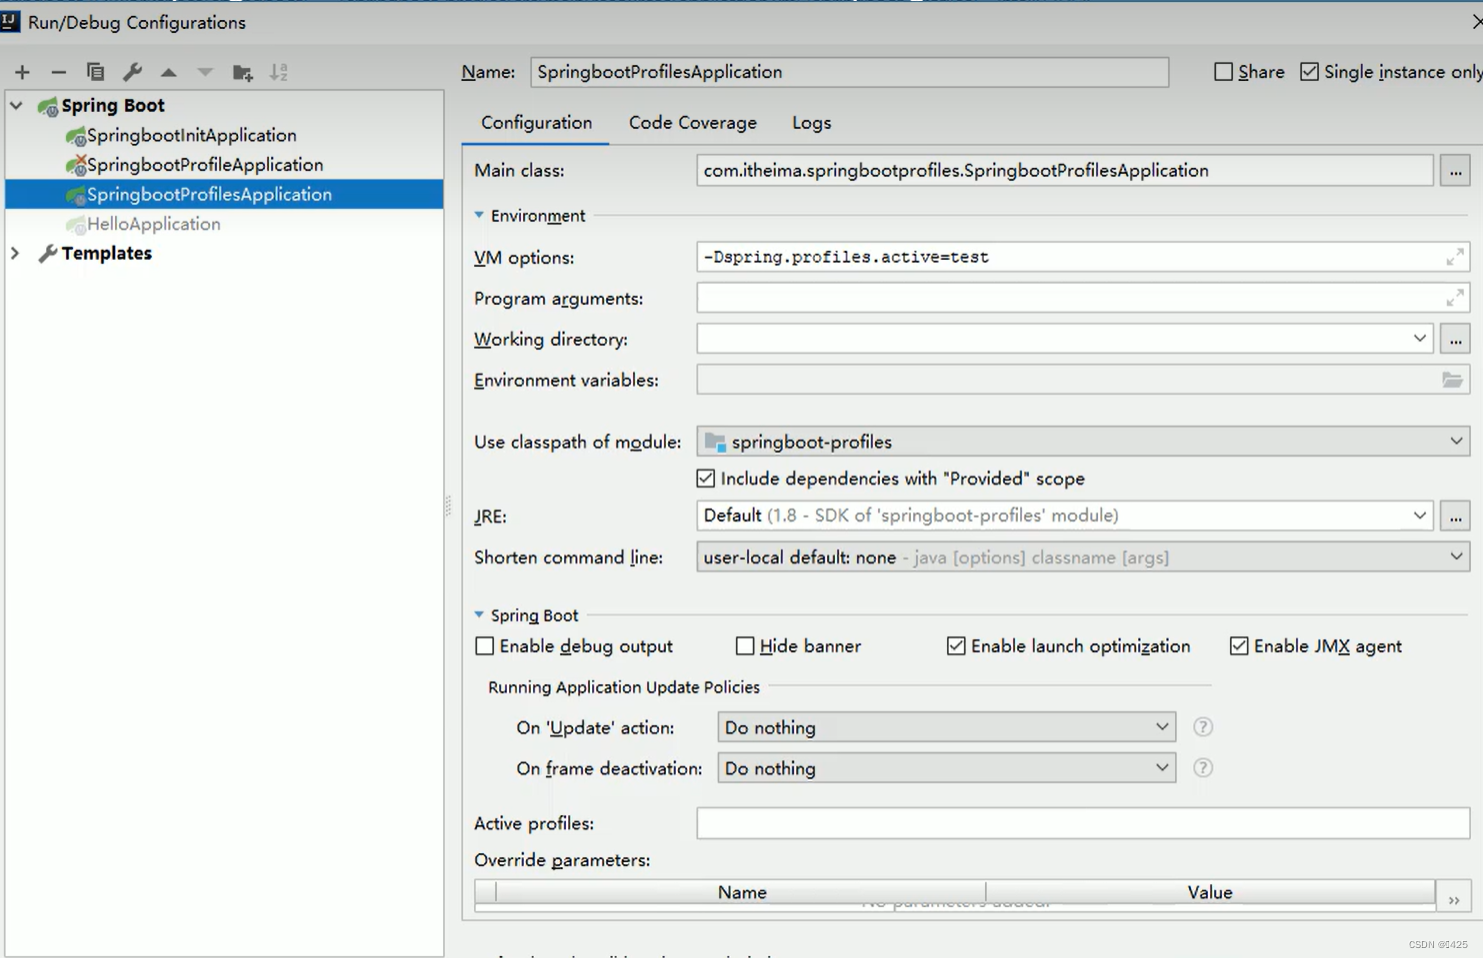Create a new configuration folder
The image size is (1483, 958).
point(242,72)
